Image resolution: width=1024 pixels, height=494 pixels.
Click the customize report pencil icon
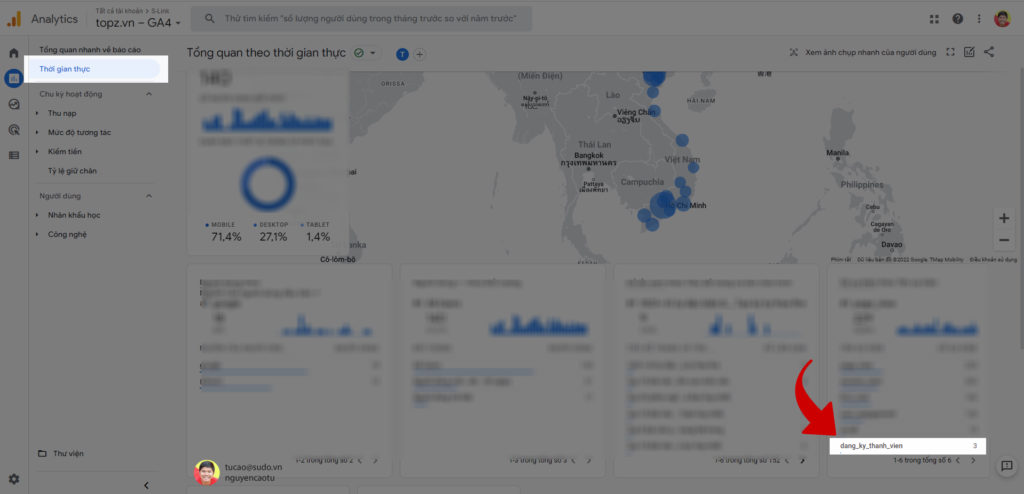pos(969,52)
